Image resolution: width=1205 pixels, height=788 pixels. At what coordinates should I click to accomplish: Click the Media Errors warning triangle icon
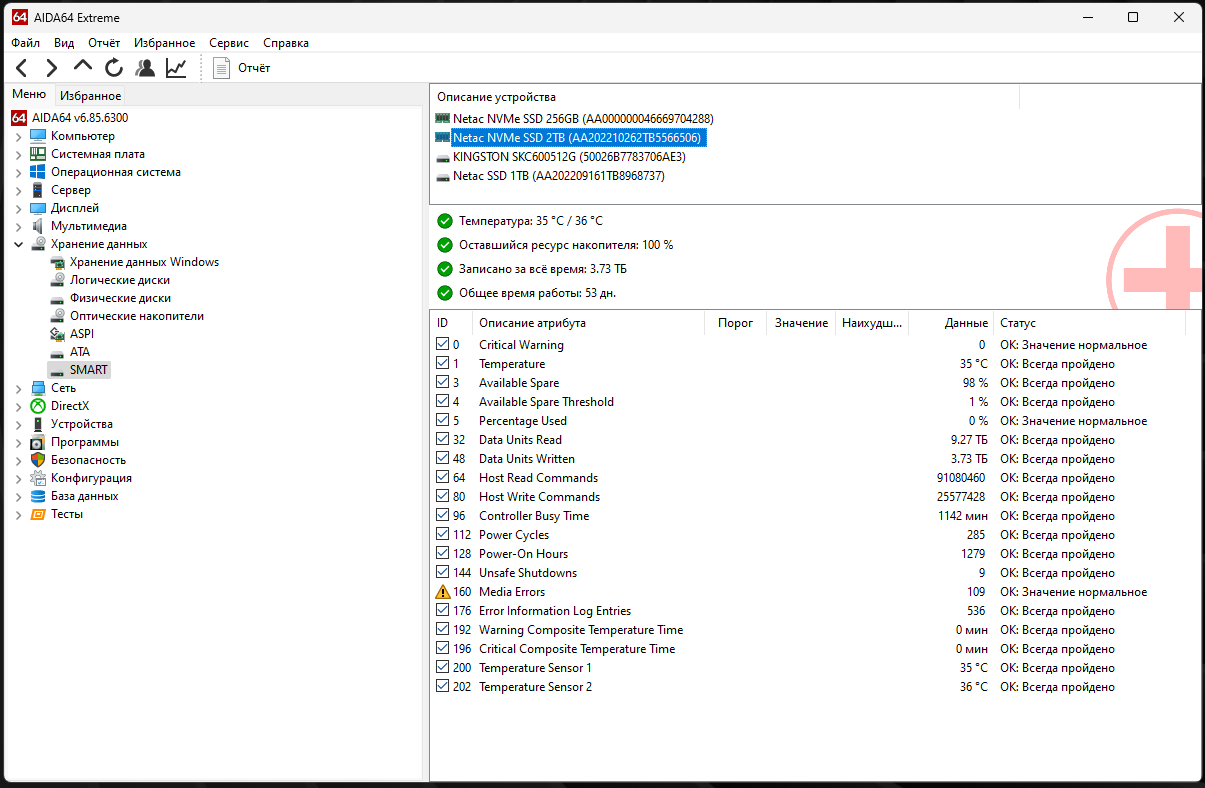point(443,592)
